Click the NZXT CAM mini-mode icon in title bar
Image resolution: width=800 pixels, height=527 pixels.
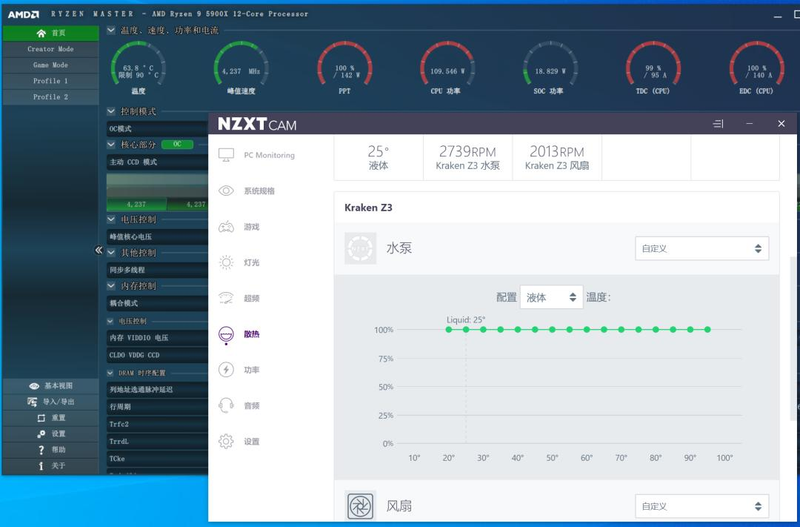(x=717, y=124)
